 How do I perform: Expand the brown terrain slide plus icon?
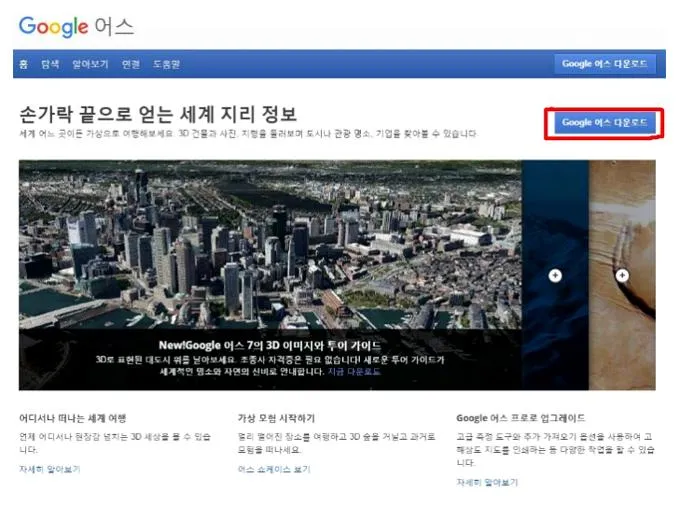click(622, 275)
